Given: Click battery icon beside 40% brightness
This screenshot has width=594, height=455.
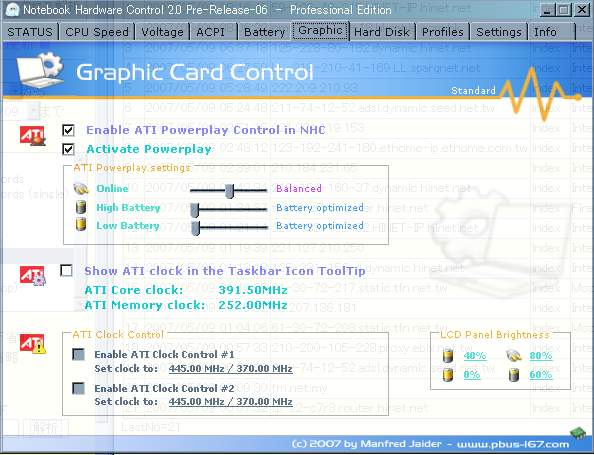Looking at the screenshot, I should (x=448, y=356).
